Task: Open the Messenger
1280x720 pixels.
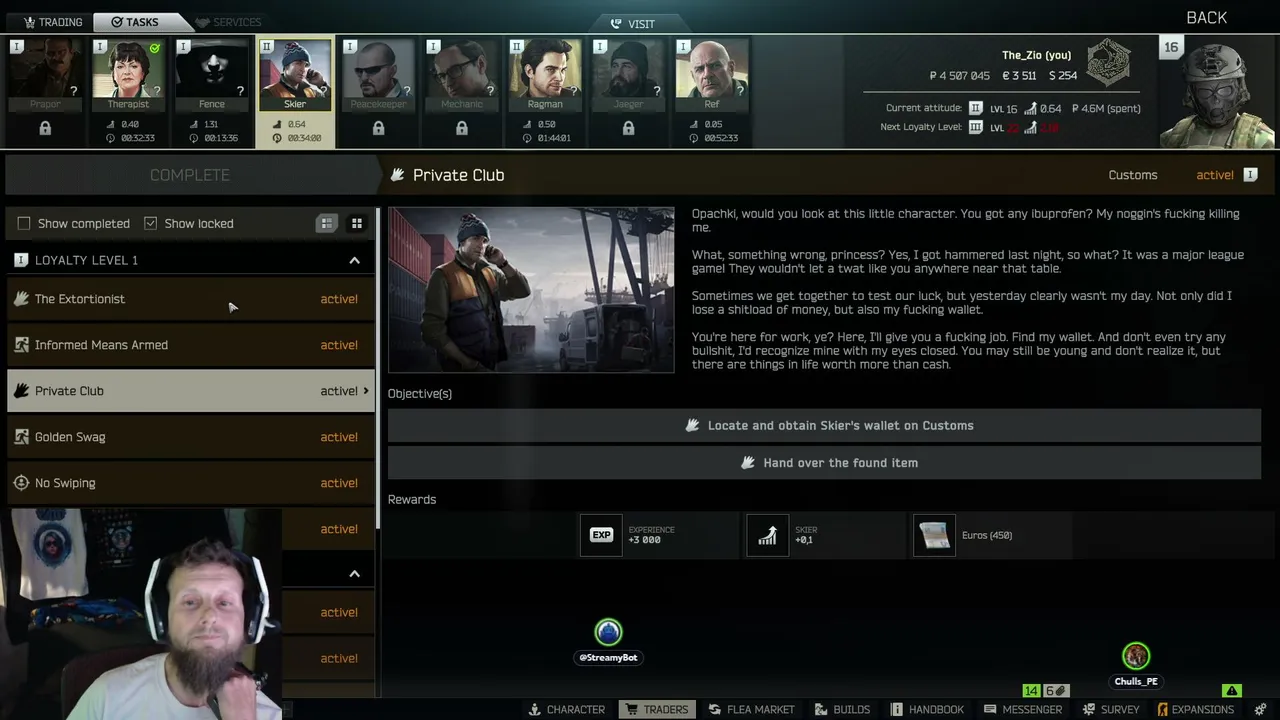Action: 1022,709
